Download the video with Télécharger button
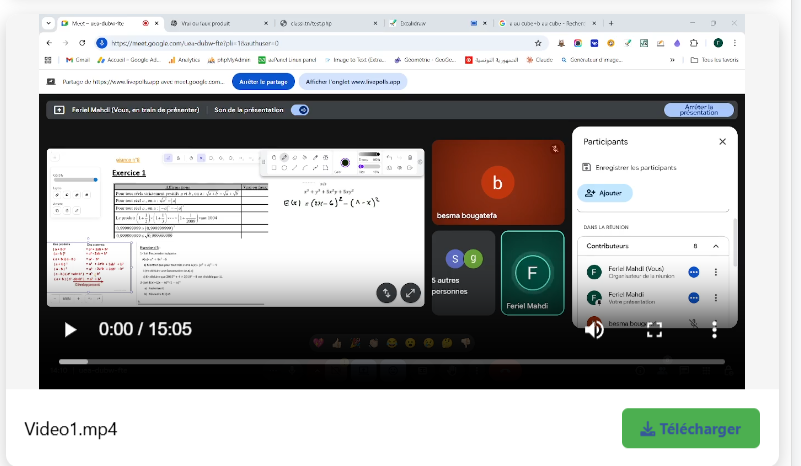 coord(690,428)
